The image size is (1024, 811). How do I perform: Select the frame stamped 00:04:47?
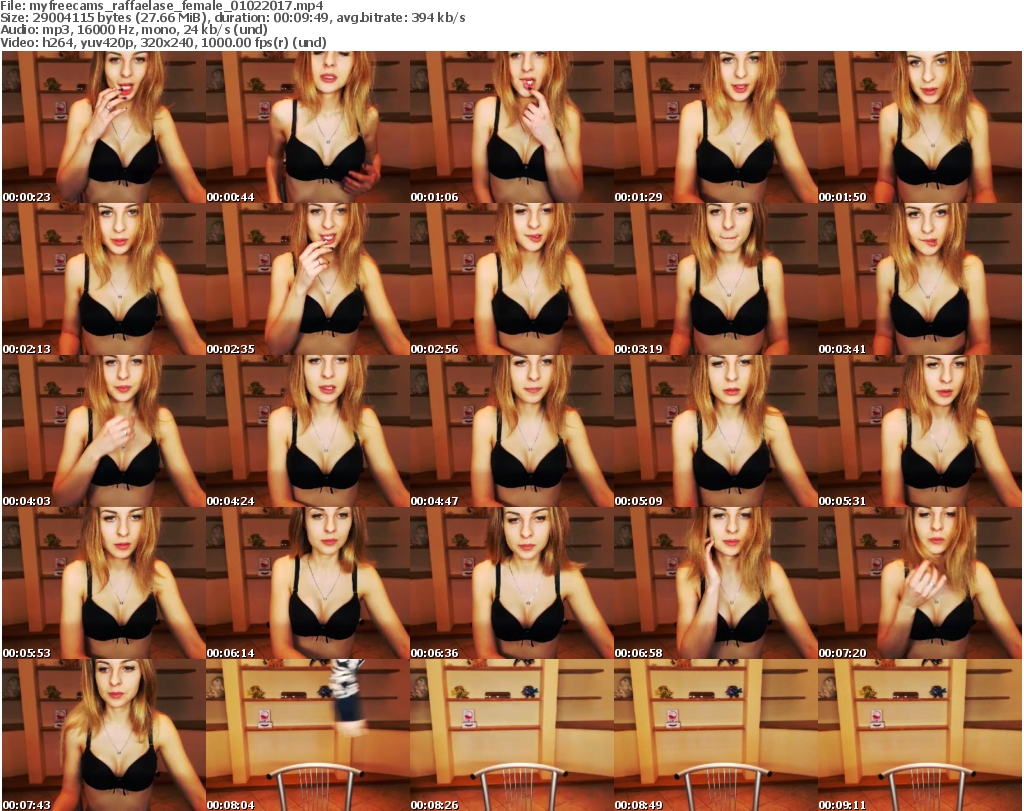point(512,431)
